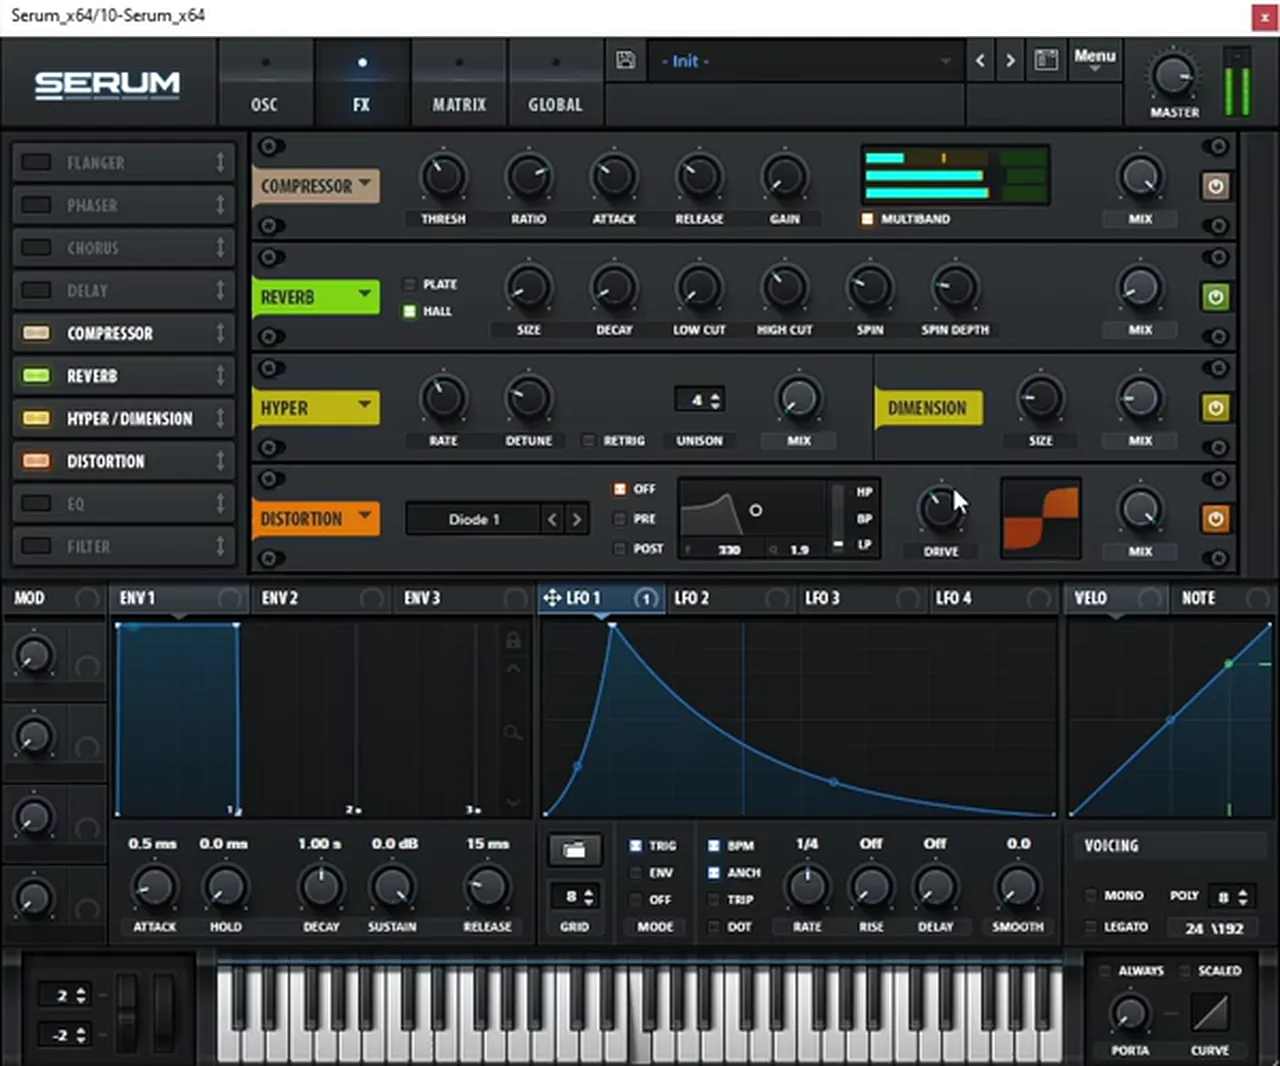Image resolution: width=1280 pixels, height=1066 pixels.
Task: Toggle the Hyper/Dimension power button
Action: [x=1215, y=408]
